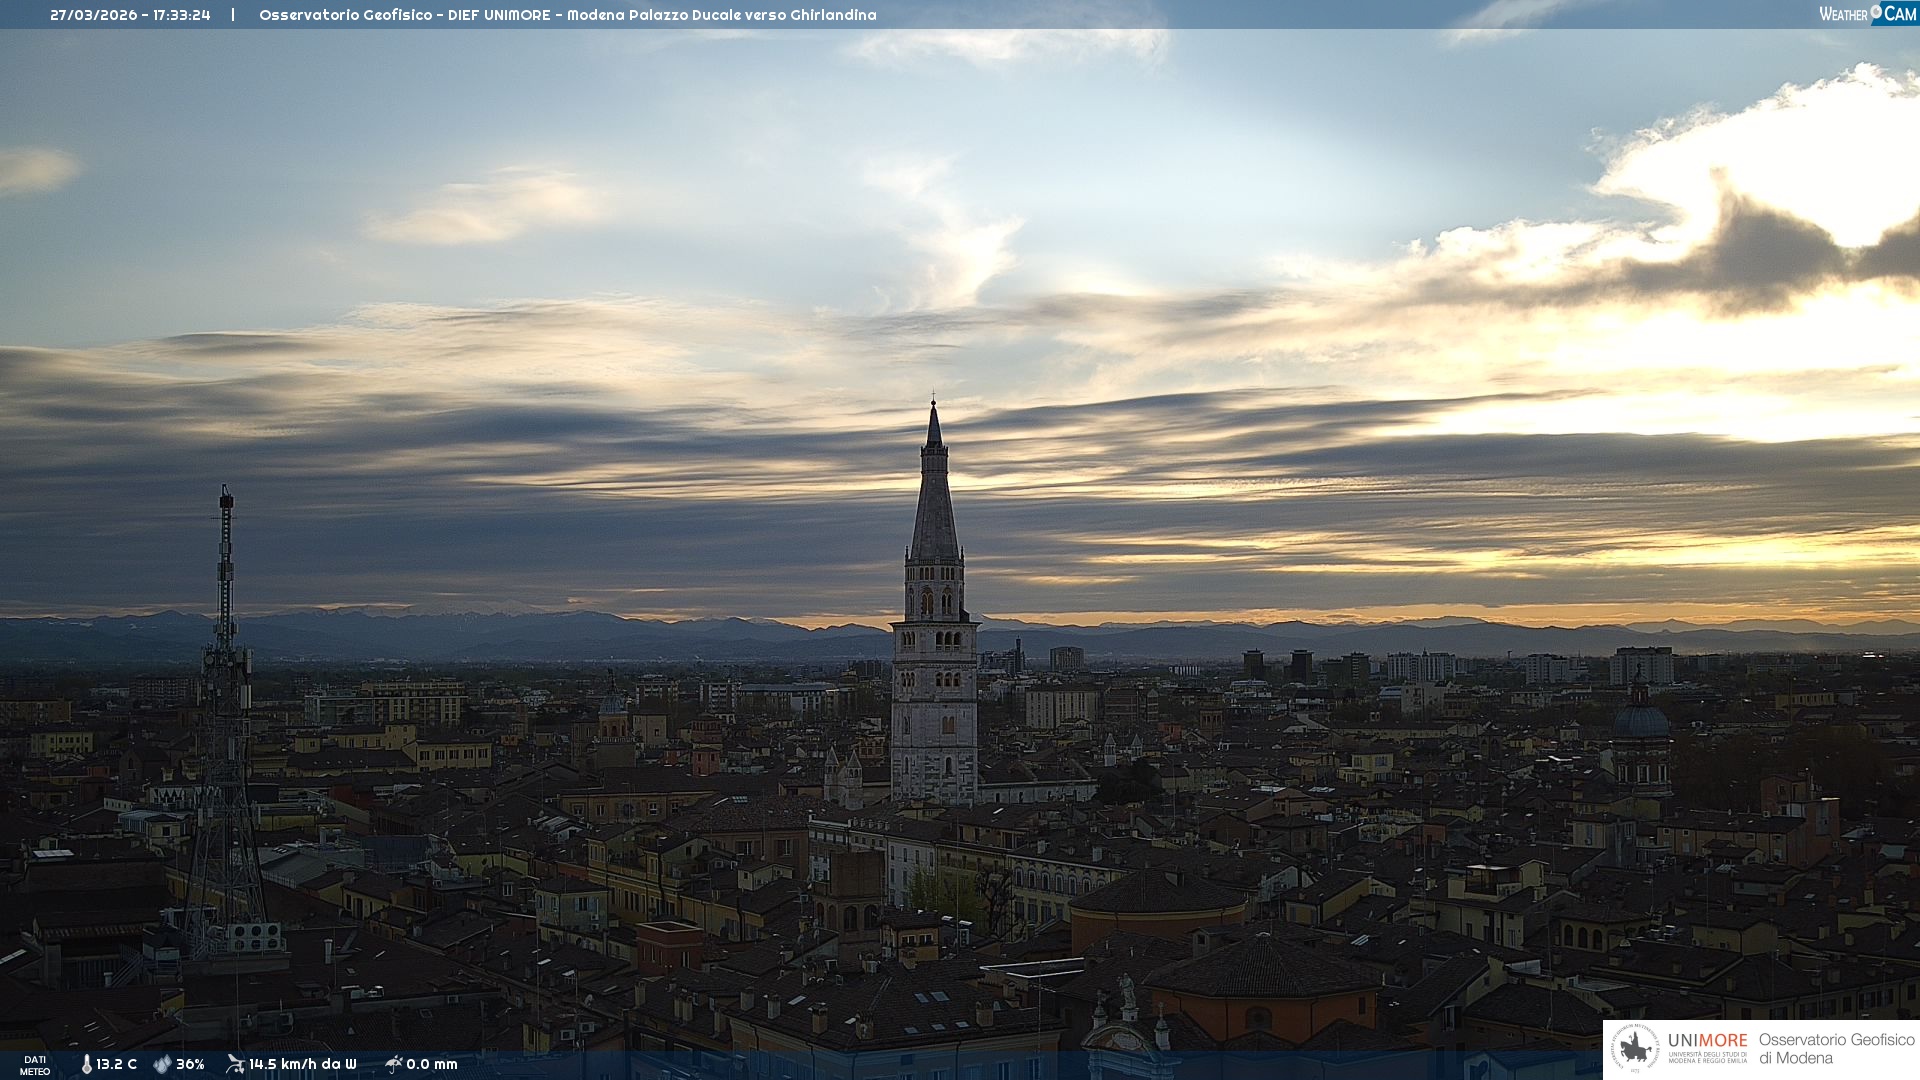The height and width of the screenshot is (1080, 1920).
Task: Click the 0.0 mm rainfall value
Action: tap(432, 1064)
